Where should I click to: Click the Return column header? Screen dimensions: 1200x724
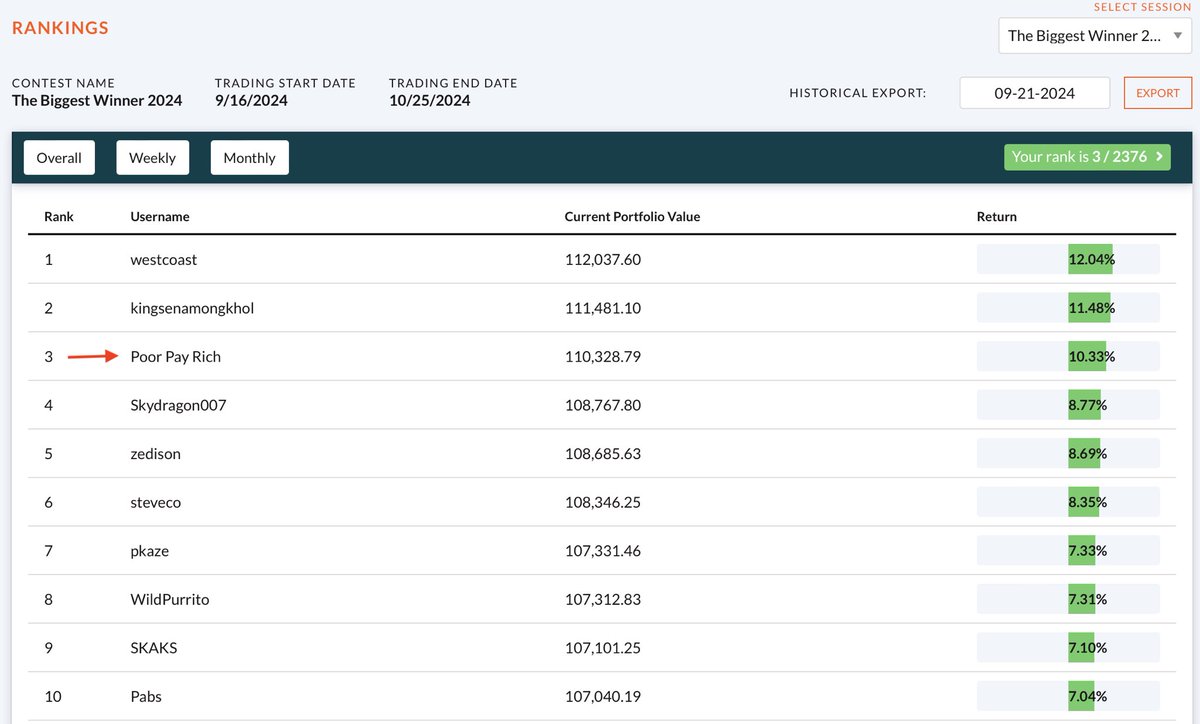[997, 216]
